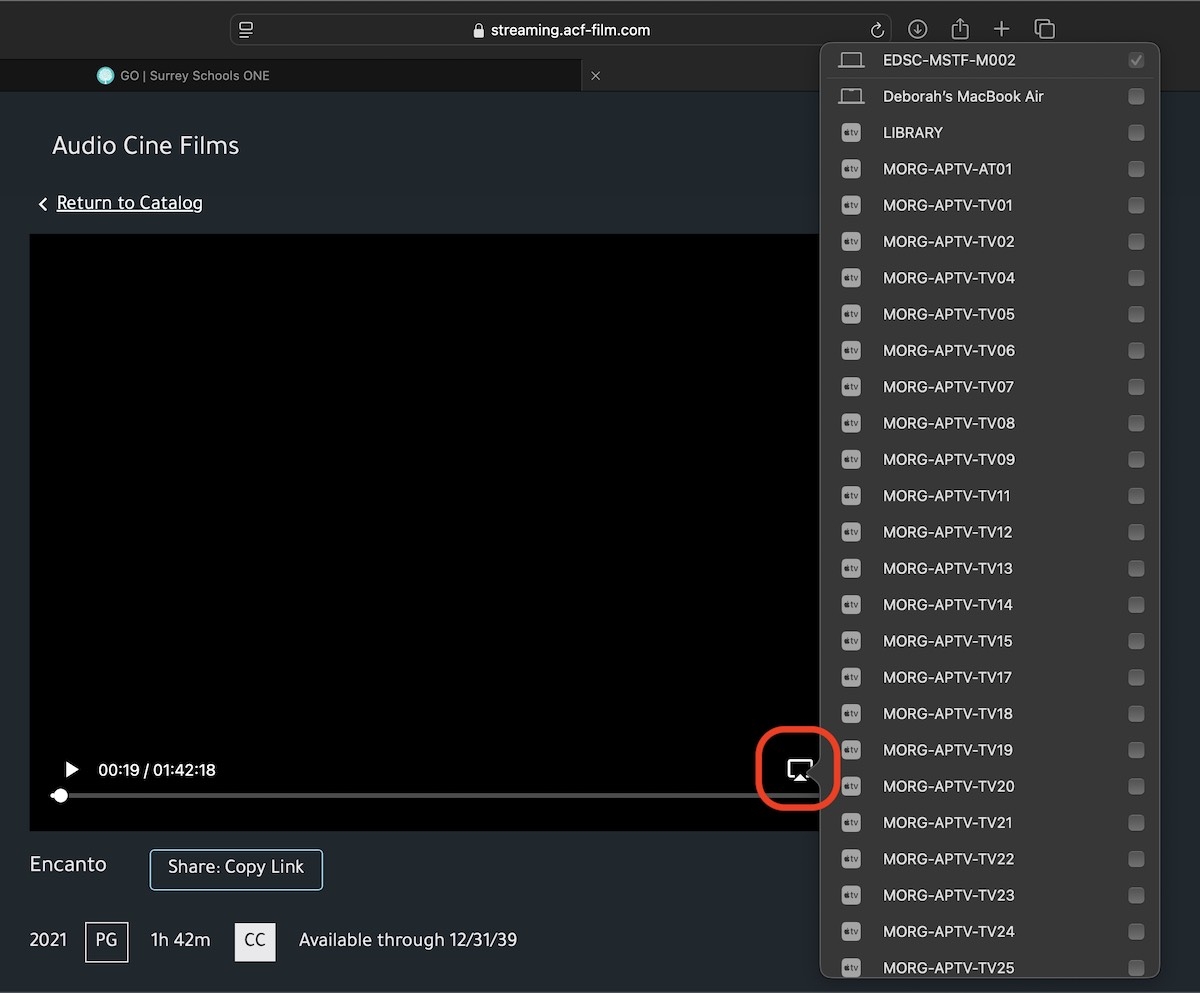Click the MORG-APTV-TV20 device name
This screenshot has height=993, width=1200.
[x=948, y=786]
